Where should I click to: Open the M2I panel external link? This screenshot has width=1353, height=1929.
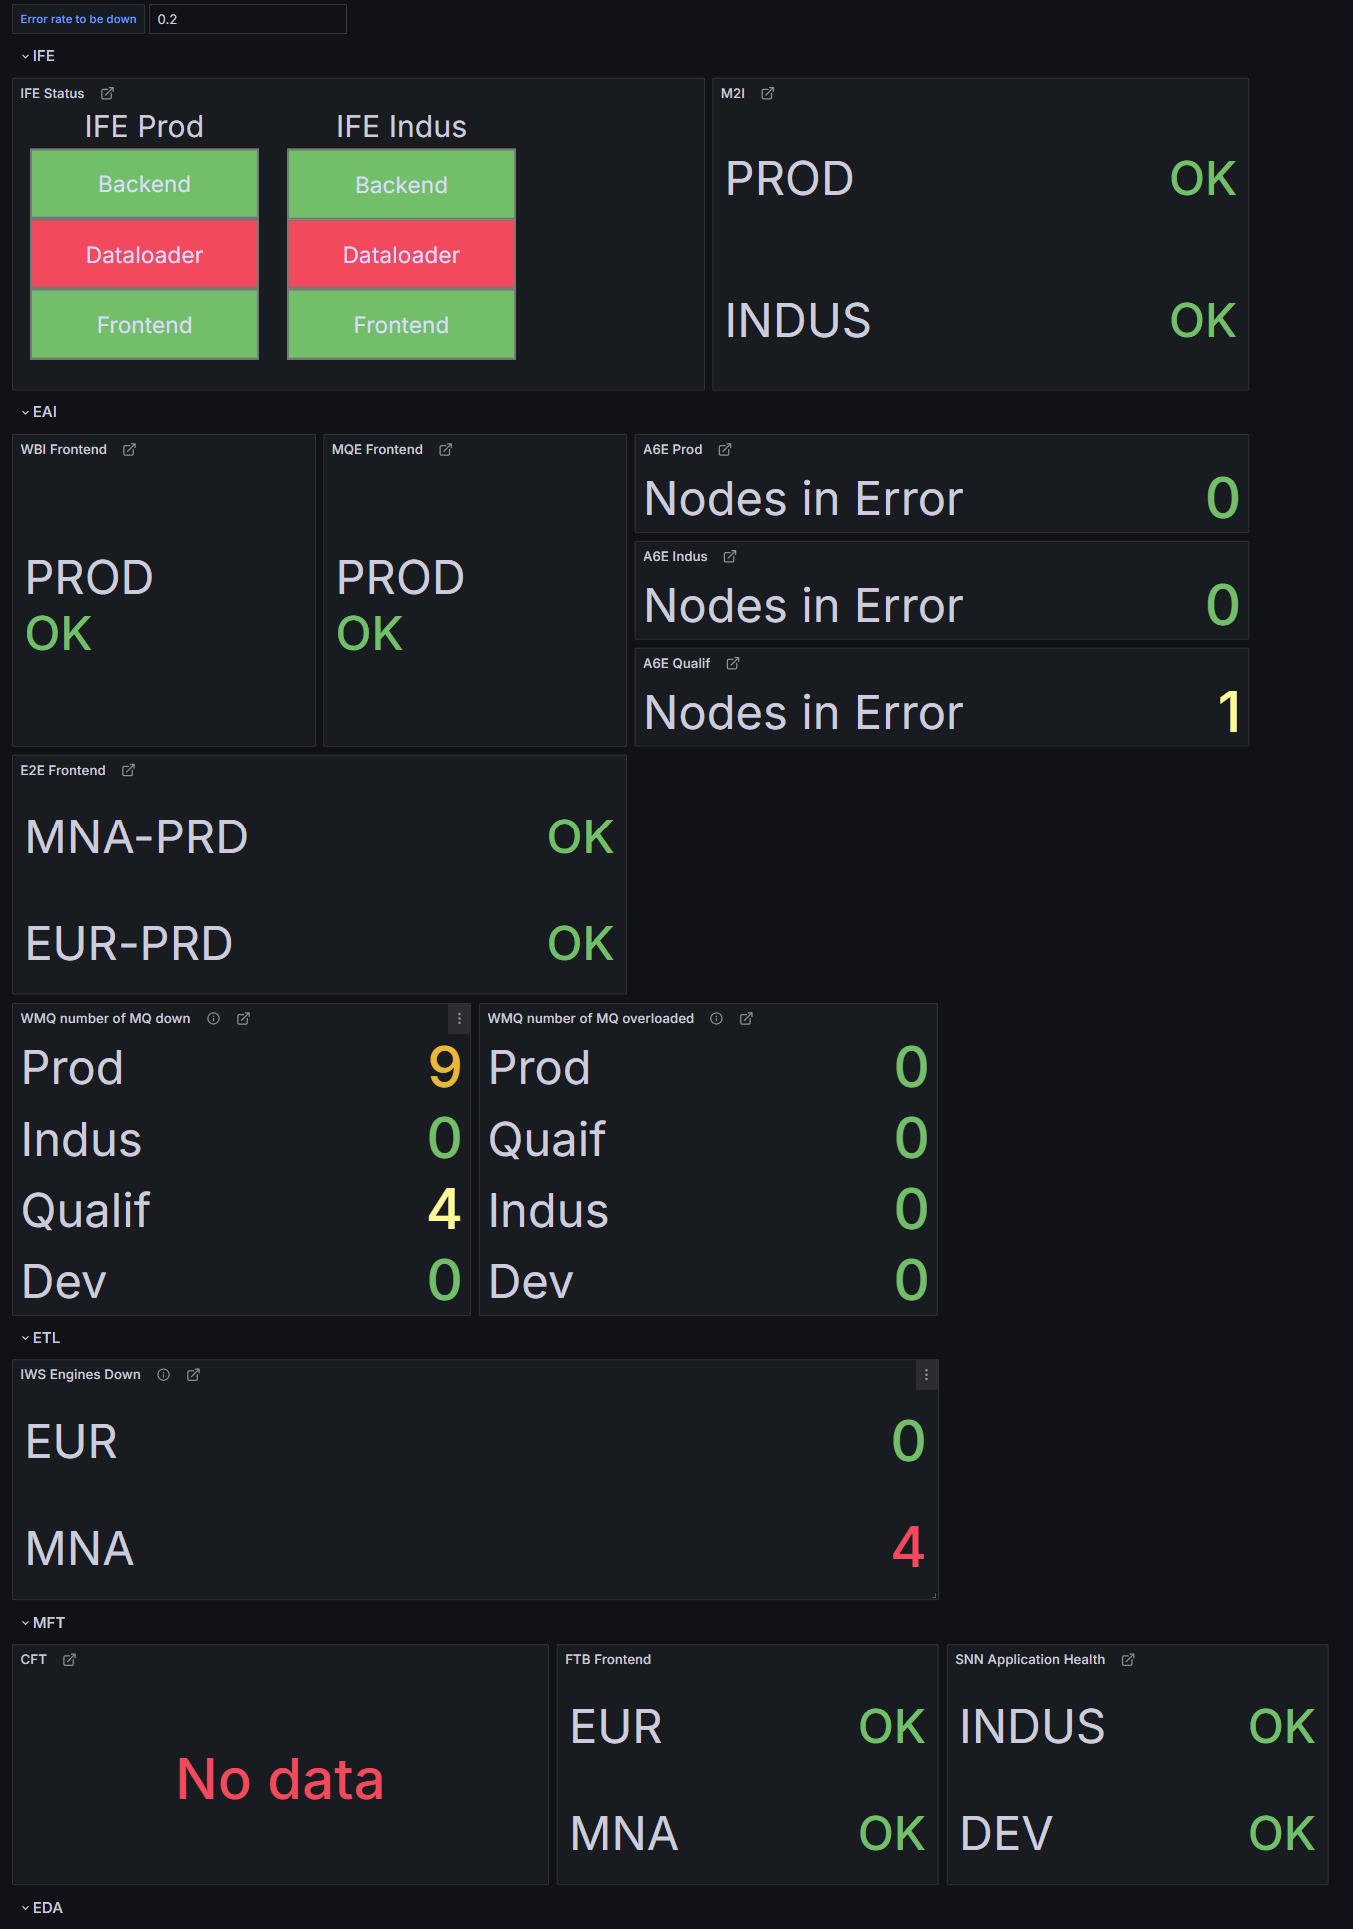767,93
